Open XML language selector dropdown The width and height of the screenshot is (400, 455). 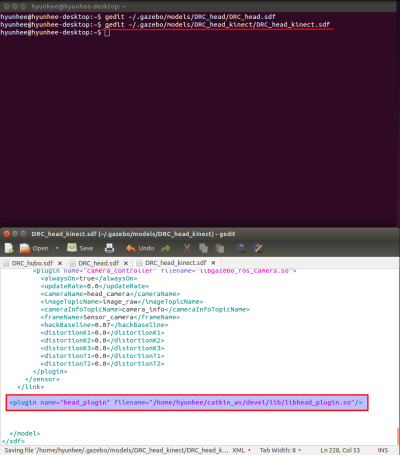point(242,450)
